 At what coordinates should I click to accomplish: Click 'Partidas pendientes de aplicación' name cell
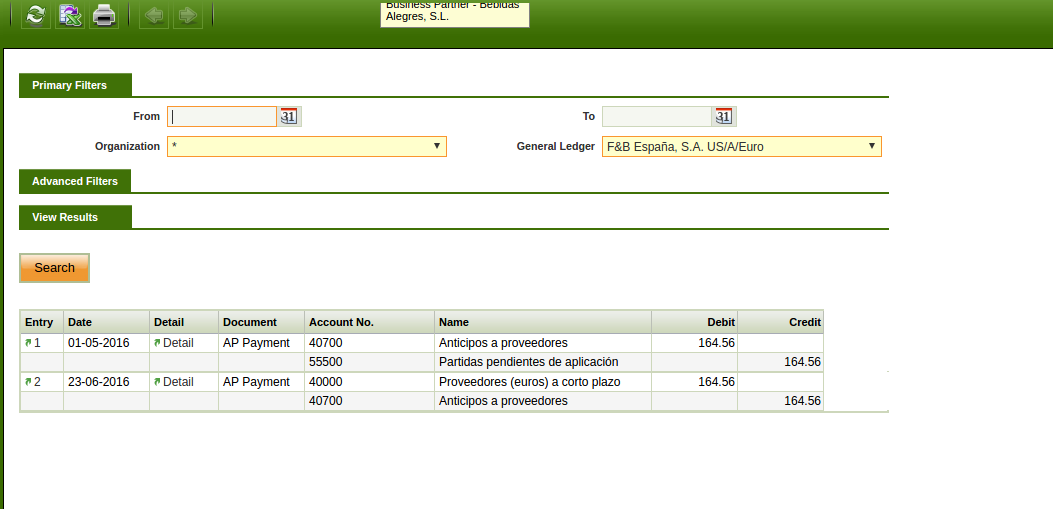click(x=543, y=362)
